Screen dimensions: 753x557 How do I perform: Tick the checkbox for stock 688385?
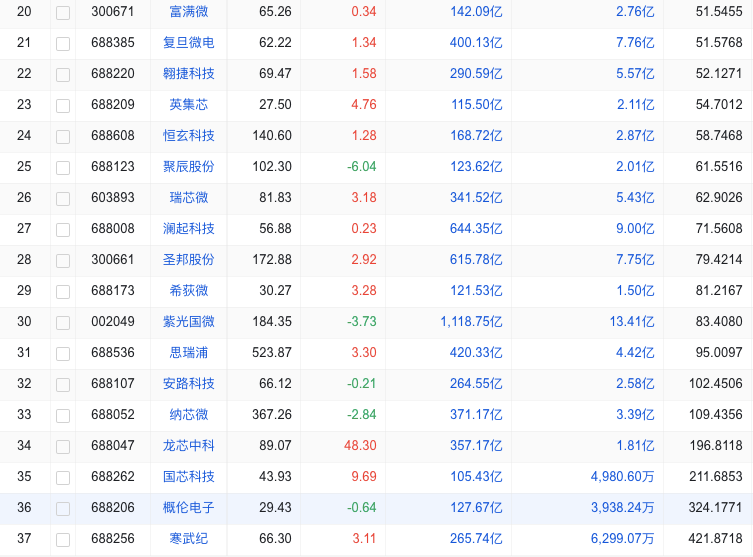pos(63,44)
